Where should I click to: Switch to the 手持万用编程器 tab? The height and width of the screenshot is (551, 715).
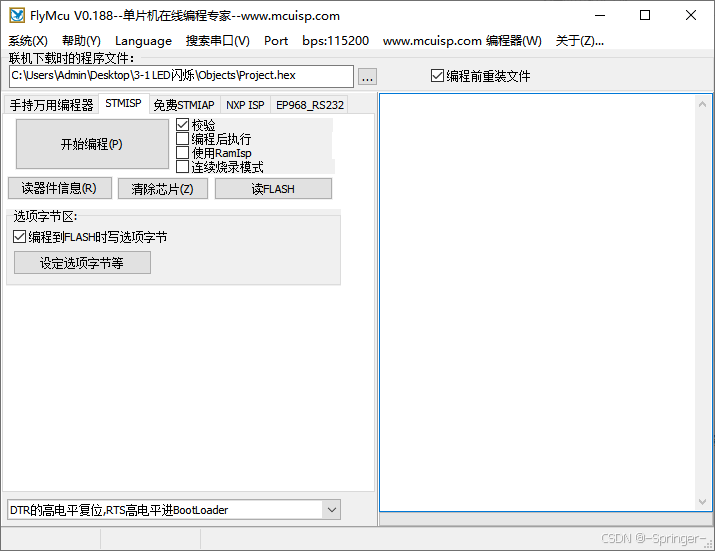[51, 105]
